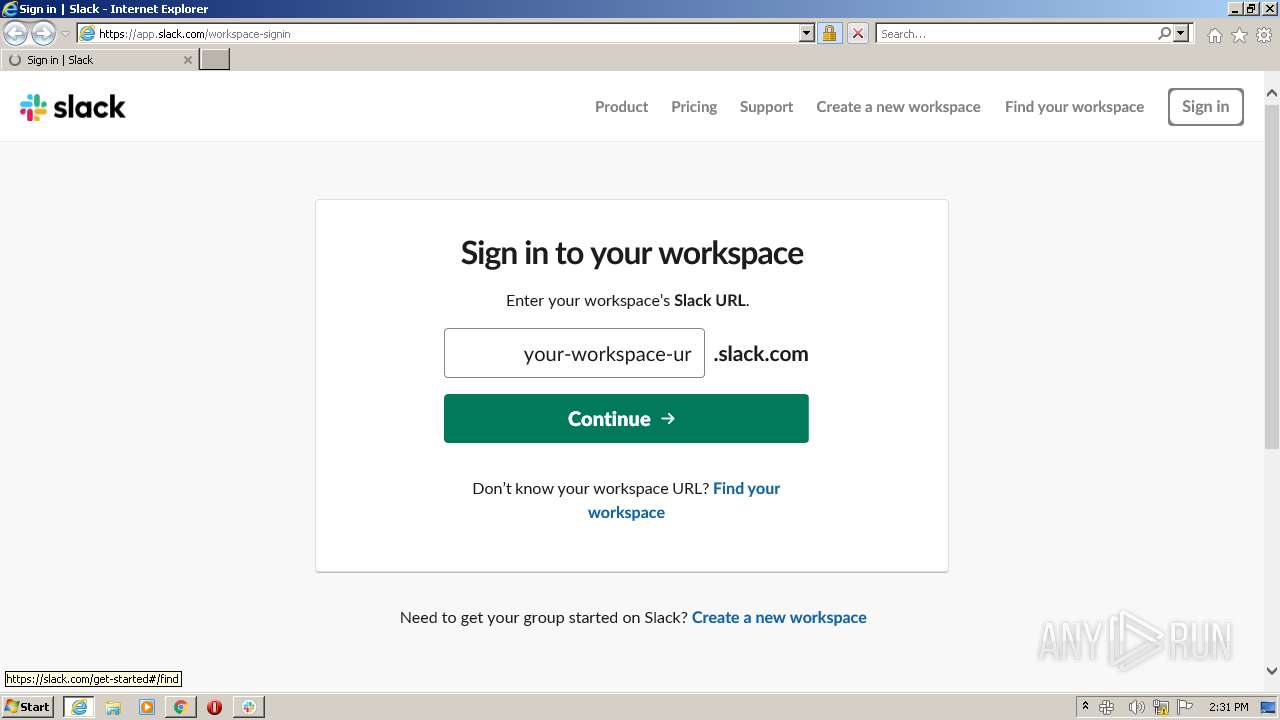The image size is (1280, 720).
Task: Click the address bar URL field
Action: (447, 33)
